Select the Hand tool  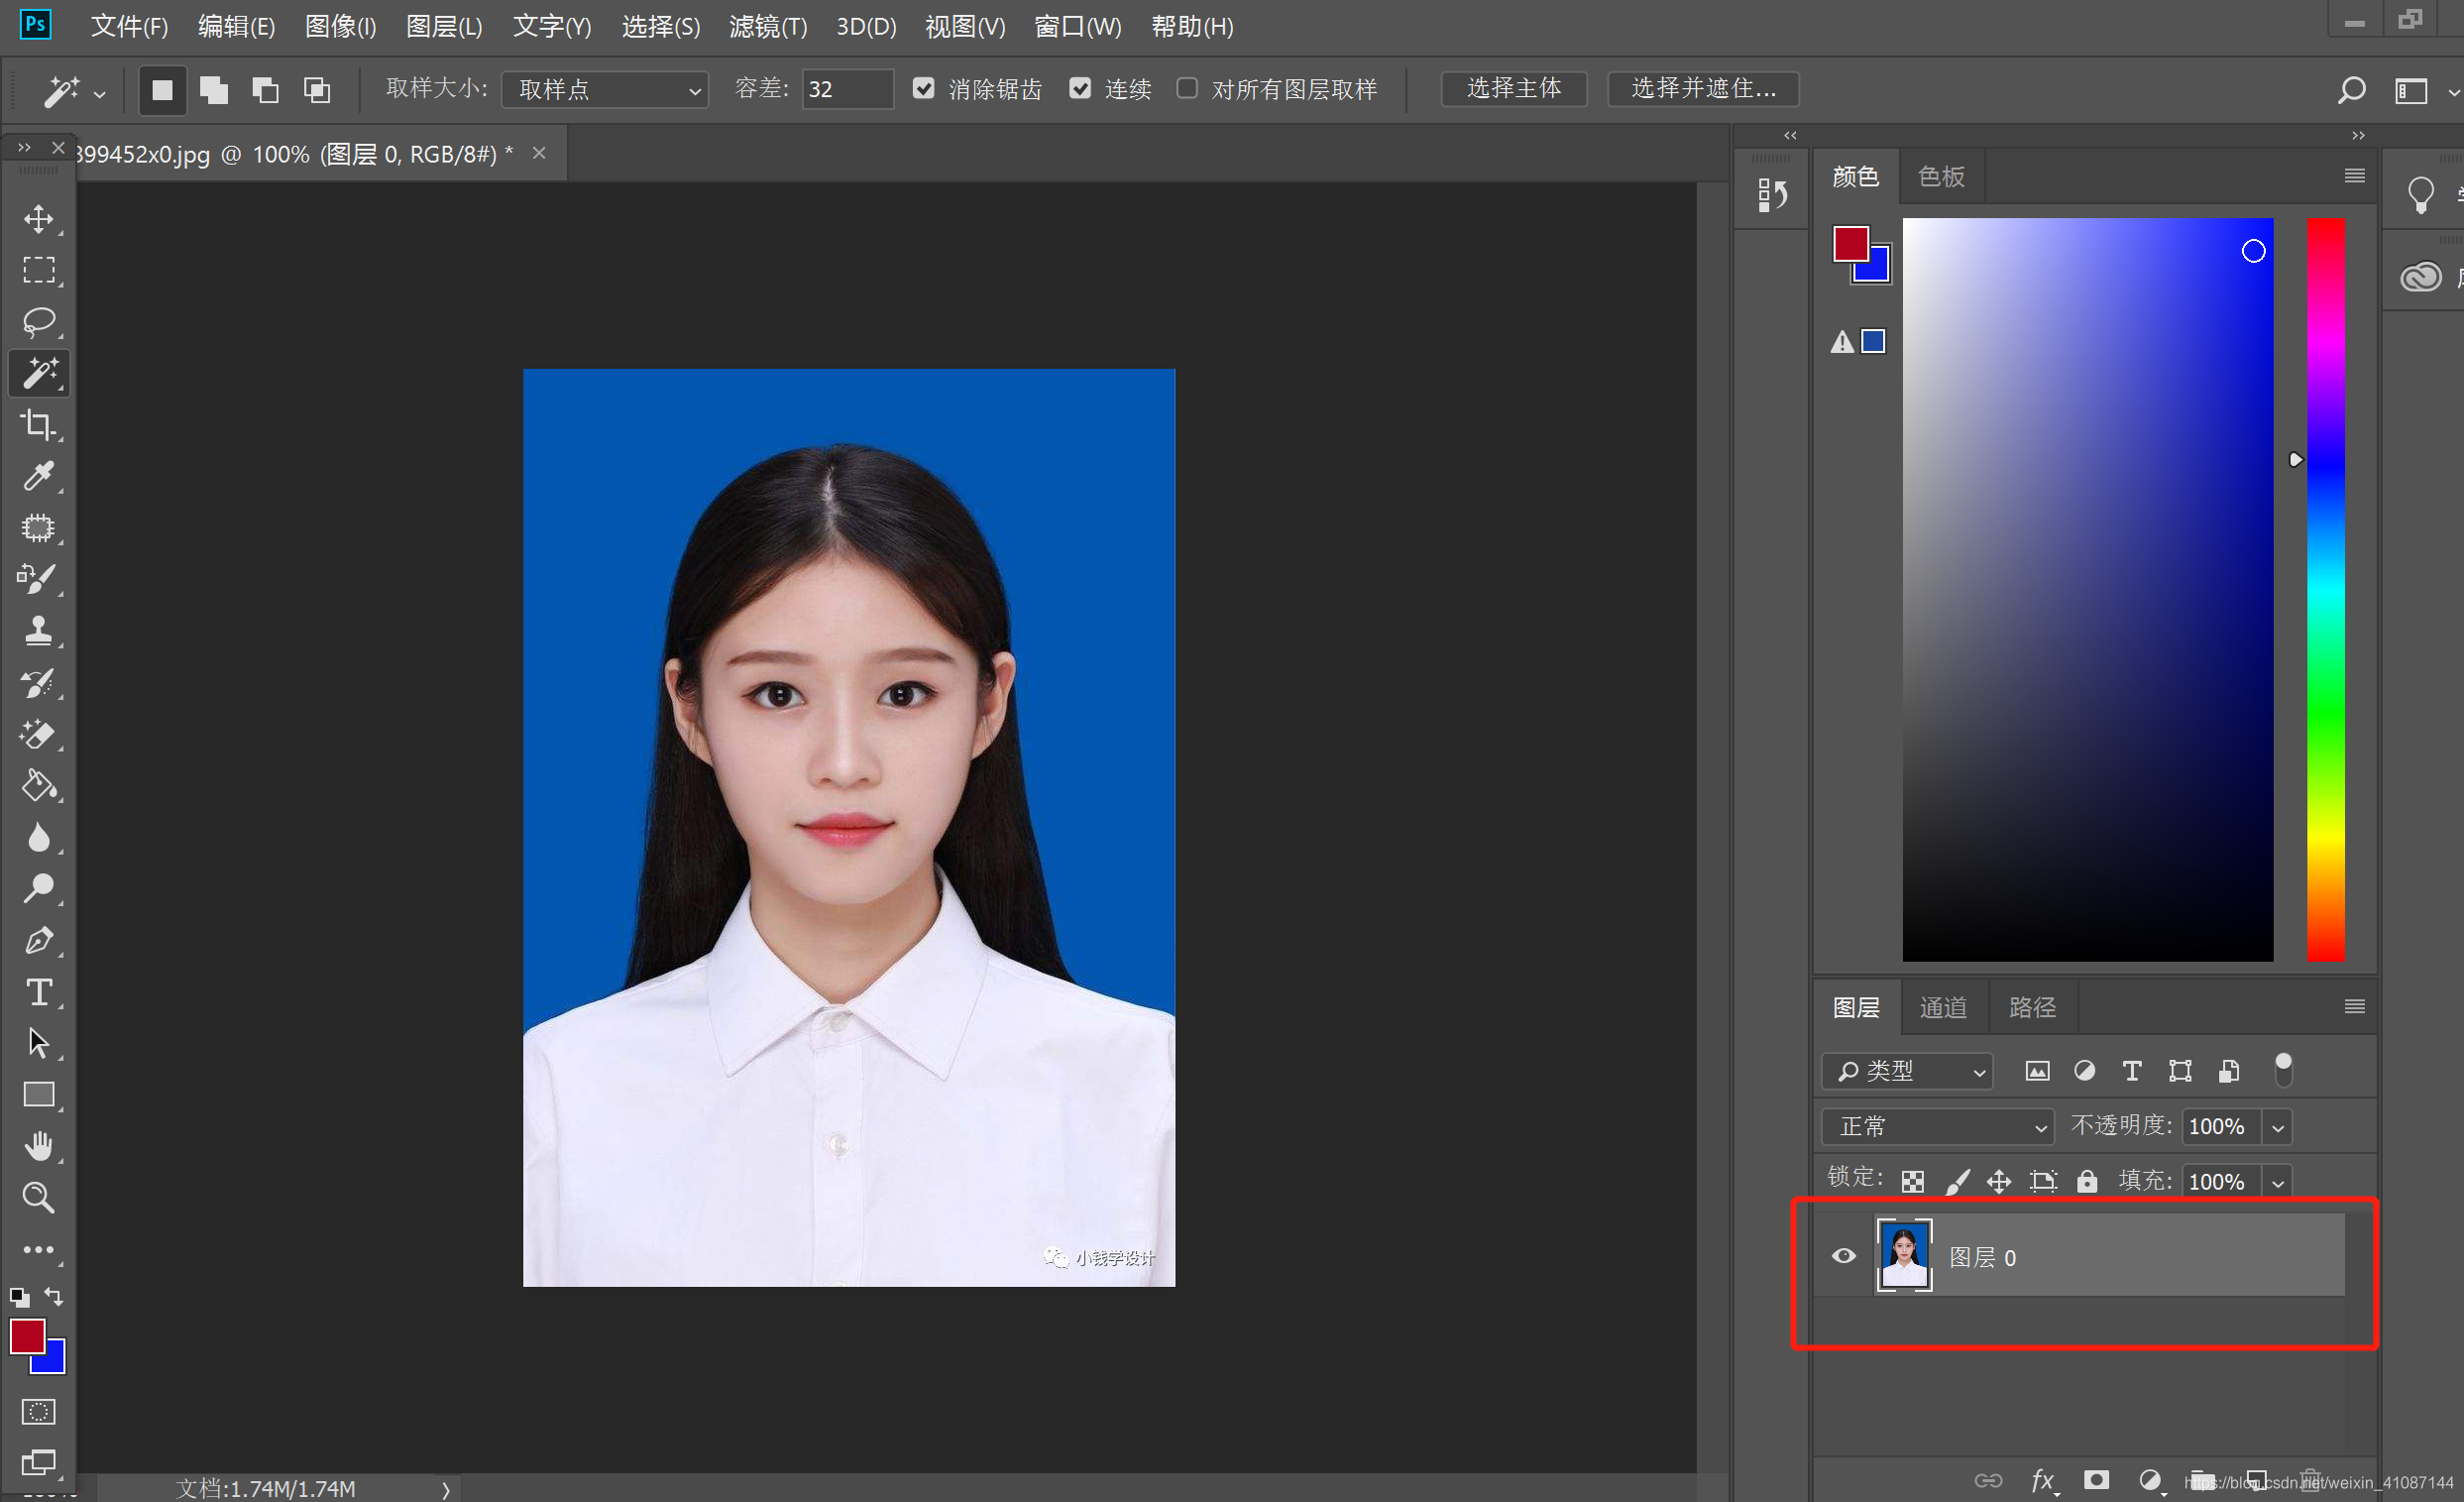click(x=38, y=1146)
